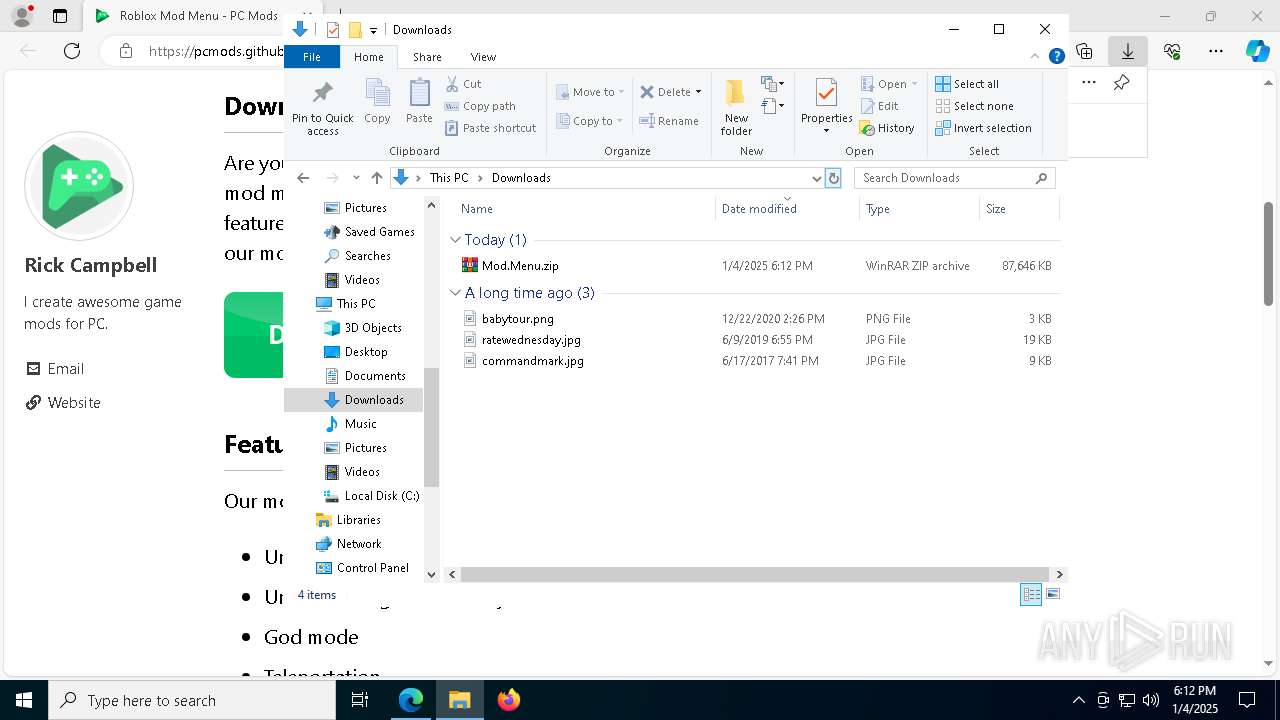Switch to details view layout icon

click(1031, 594)
